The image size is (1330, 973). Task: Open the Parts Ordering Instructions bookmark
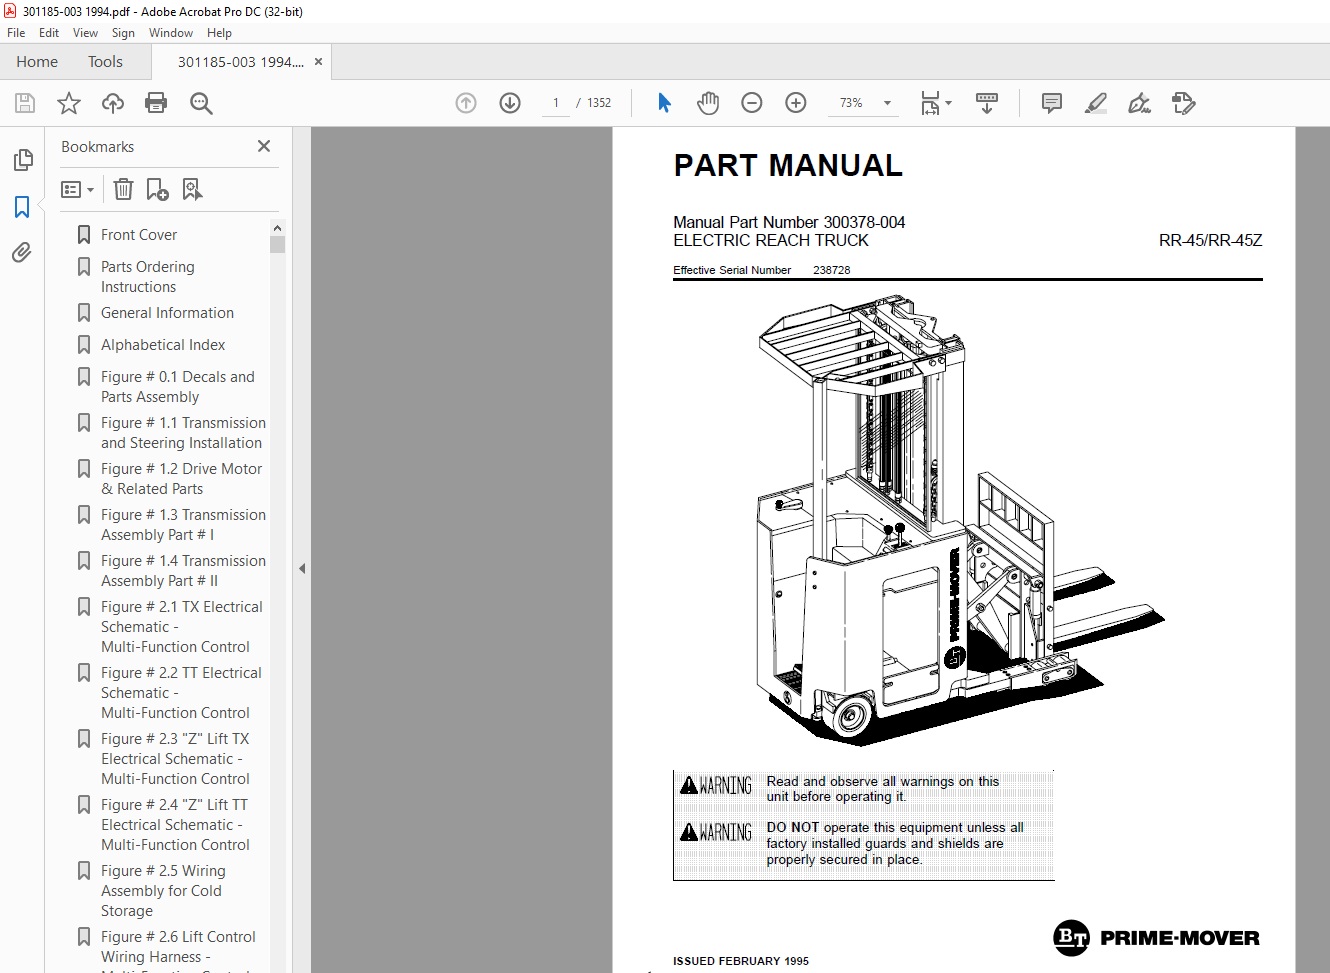click(x=148, y=277)
